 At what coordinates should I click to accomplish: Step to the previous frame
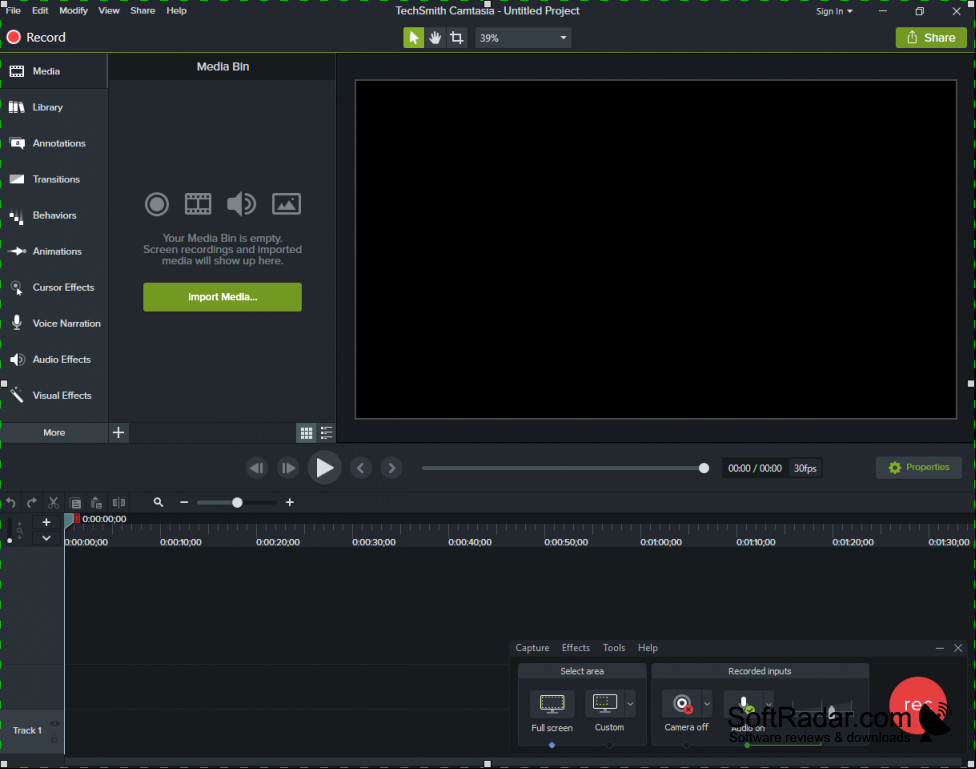(256, 468)
